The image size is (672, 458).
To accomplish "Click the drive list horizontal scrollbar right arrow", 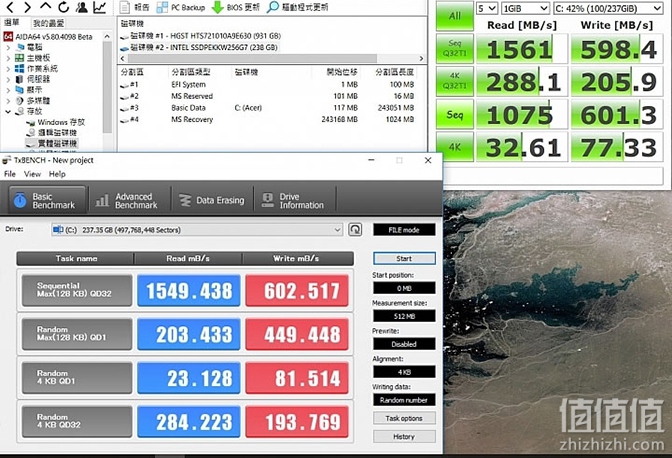I will pyautogui.click(x=421, y=58).
